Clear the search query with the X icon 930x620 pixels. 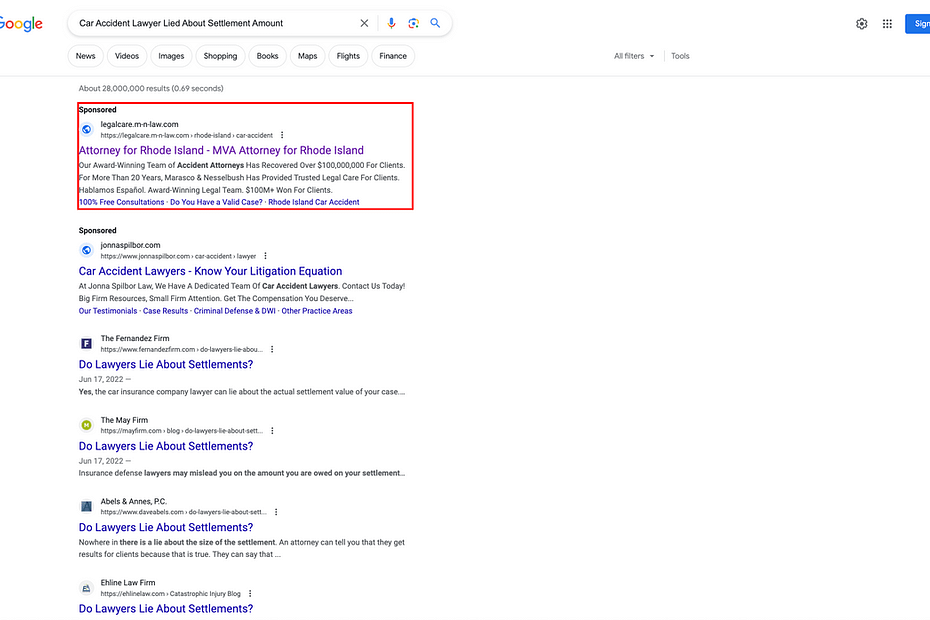point(364,23)
